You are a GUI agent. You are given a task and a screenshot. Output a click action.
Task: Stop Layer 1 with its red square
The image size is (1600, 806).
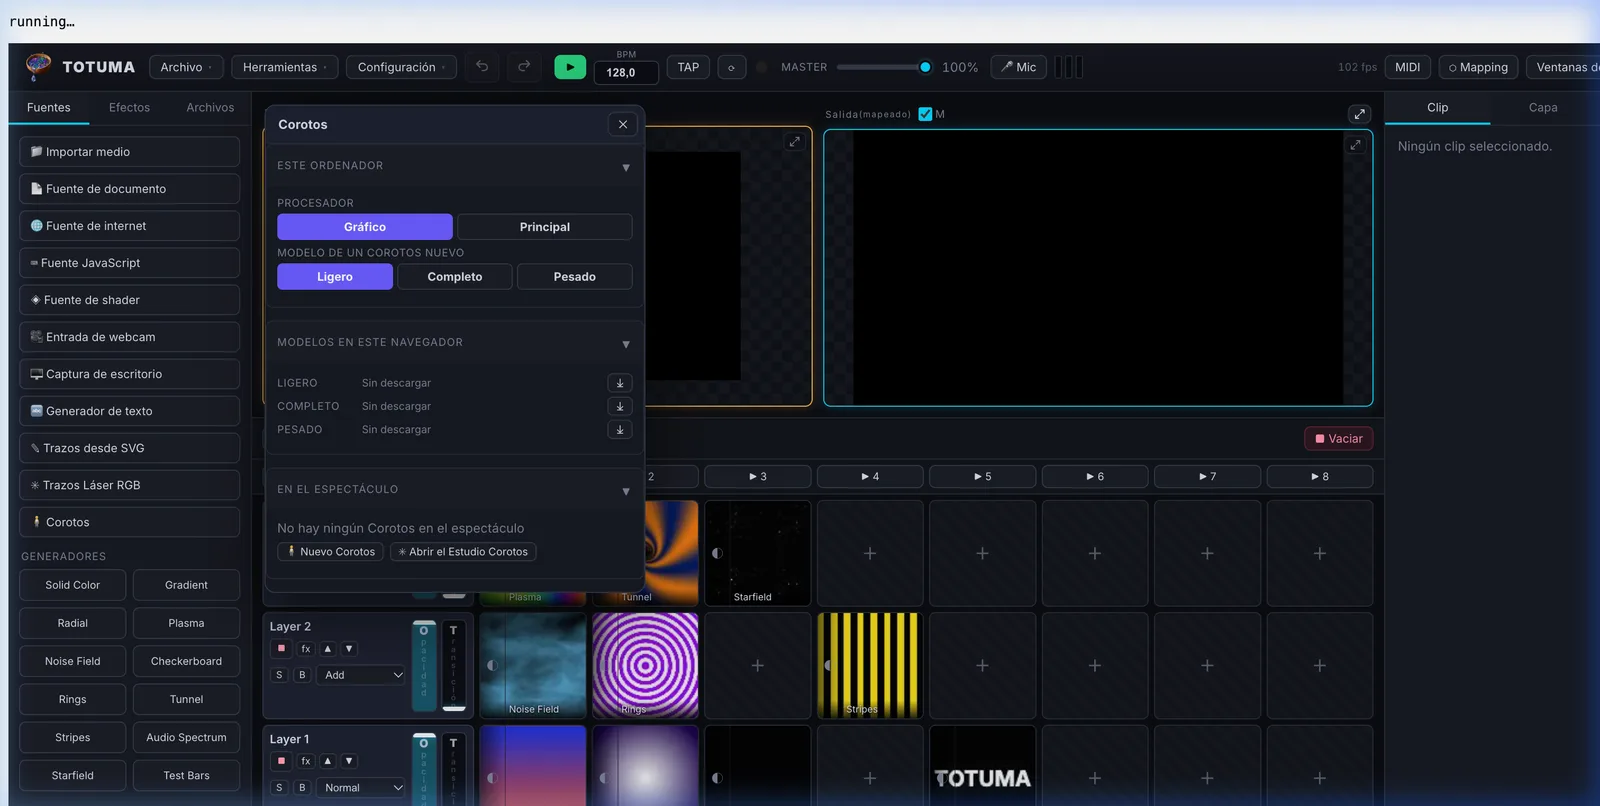pos(281,761)
